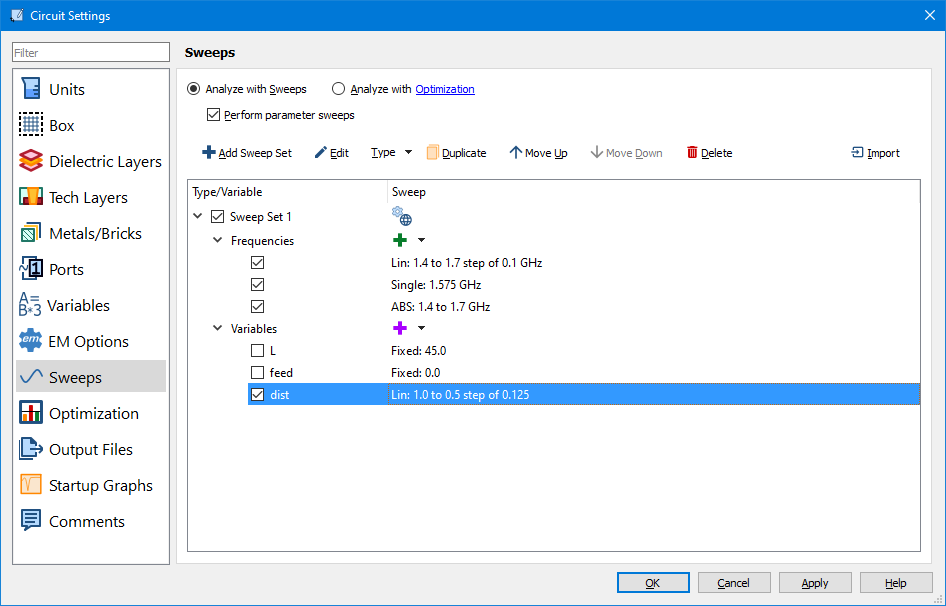Uncheck the Lin 1.4 to 1.7 frequency checkbox
946x606 pixels.
[258, 263]
